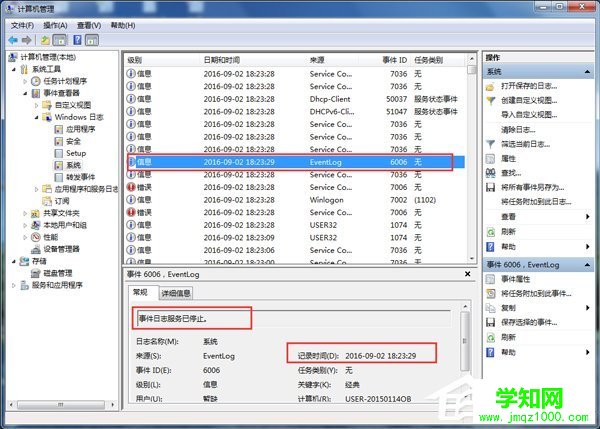The image size is (600, 429).
Task: Click the Up one level toolbar icon
Action: (x=45, y=40)
